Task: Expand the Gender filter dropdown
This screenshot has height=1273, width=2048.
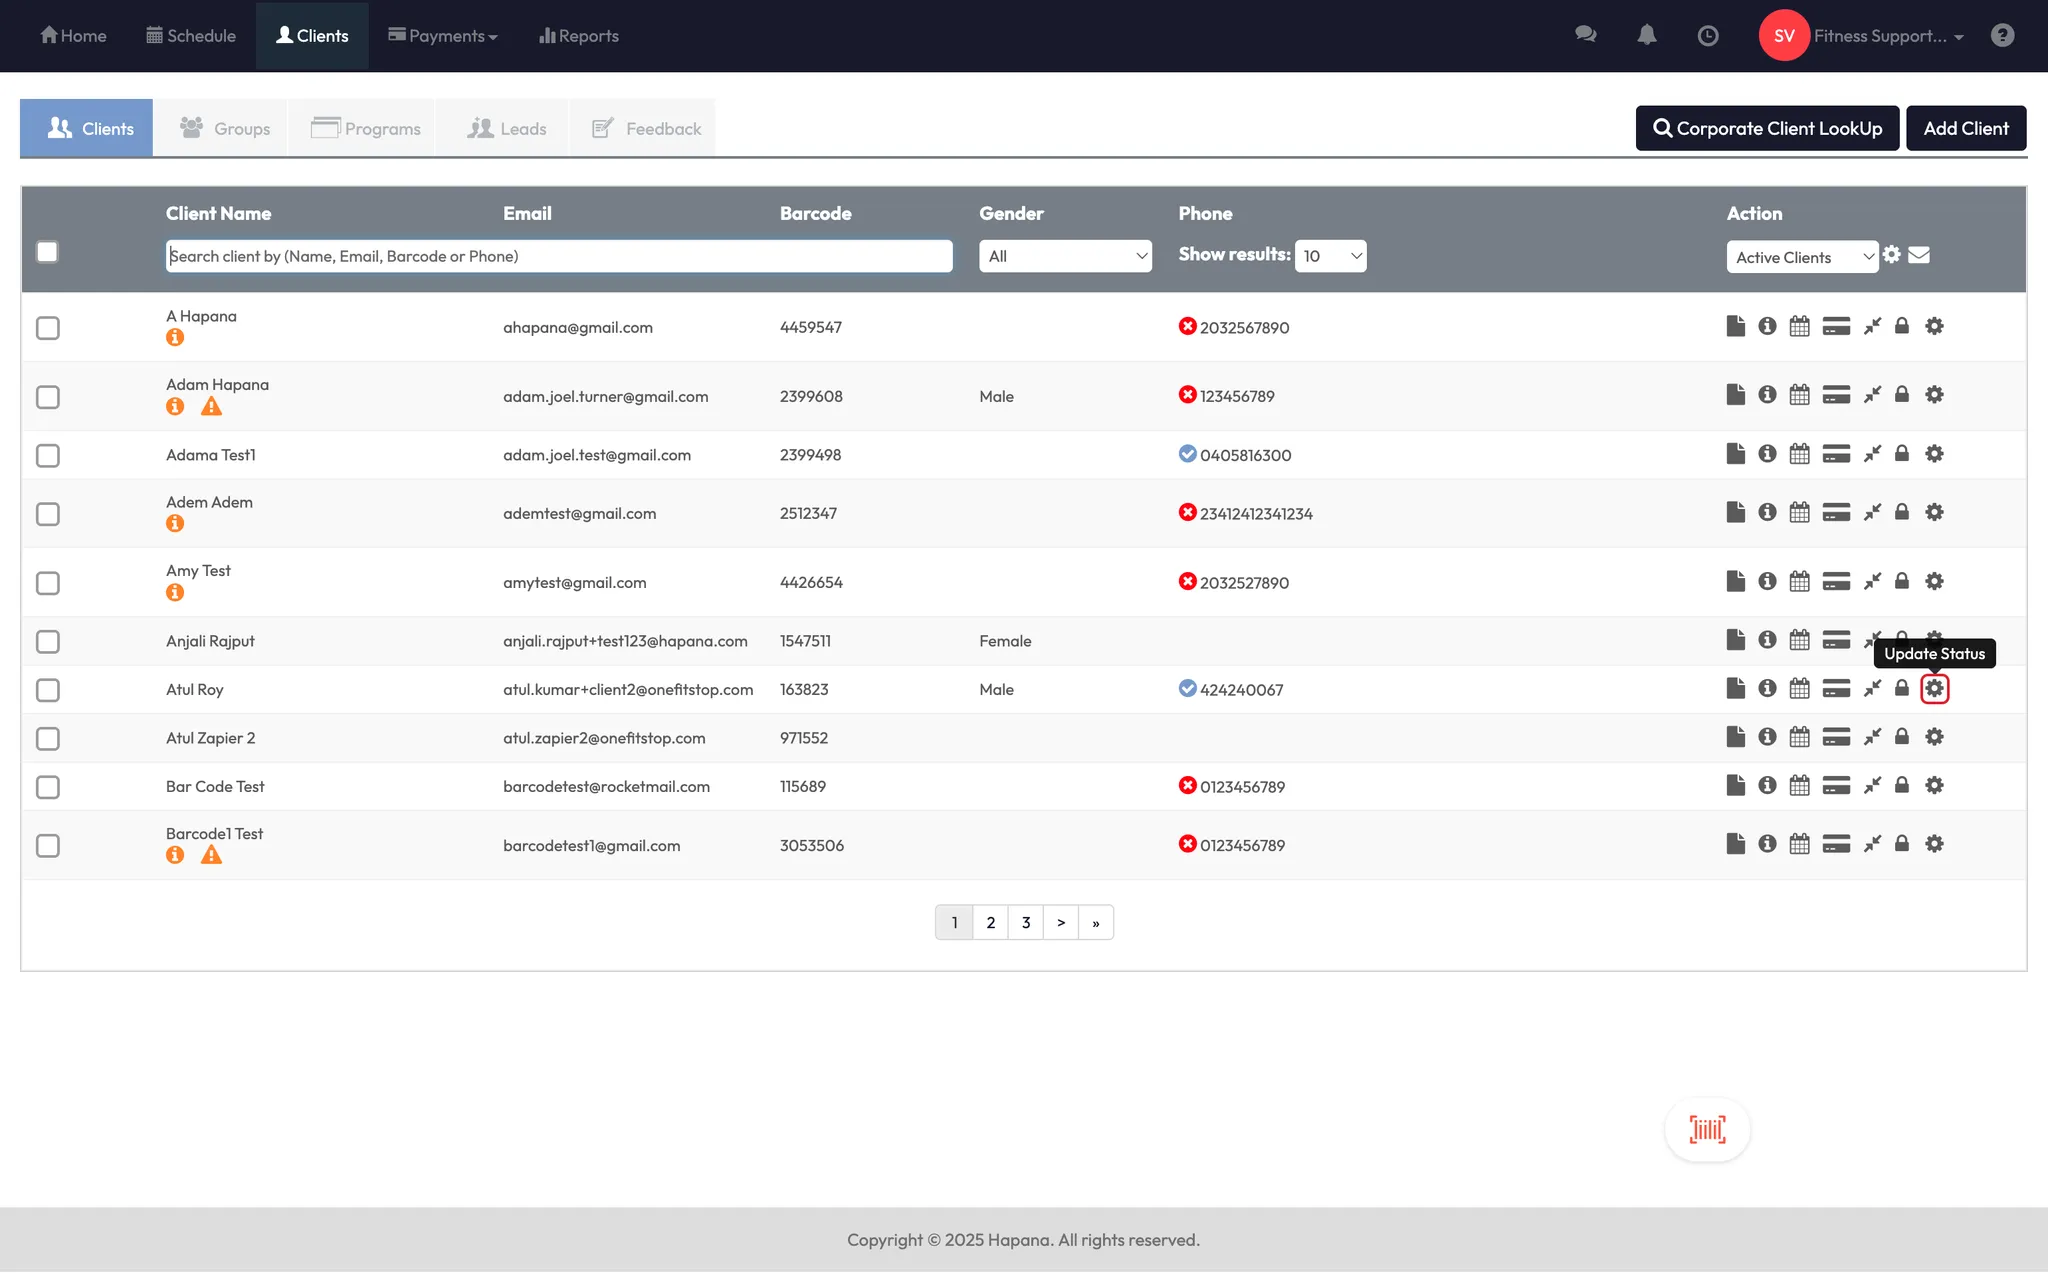Action: pos(1065,256)
